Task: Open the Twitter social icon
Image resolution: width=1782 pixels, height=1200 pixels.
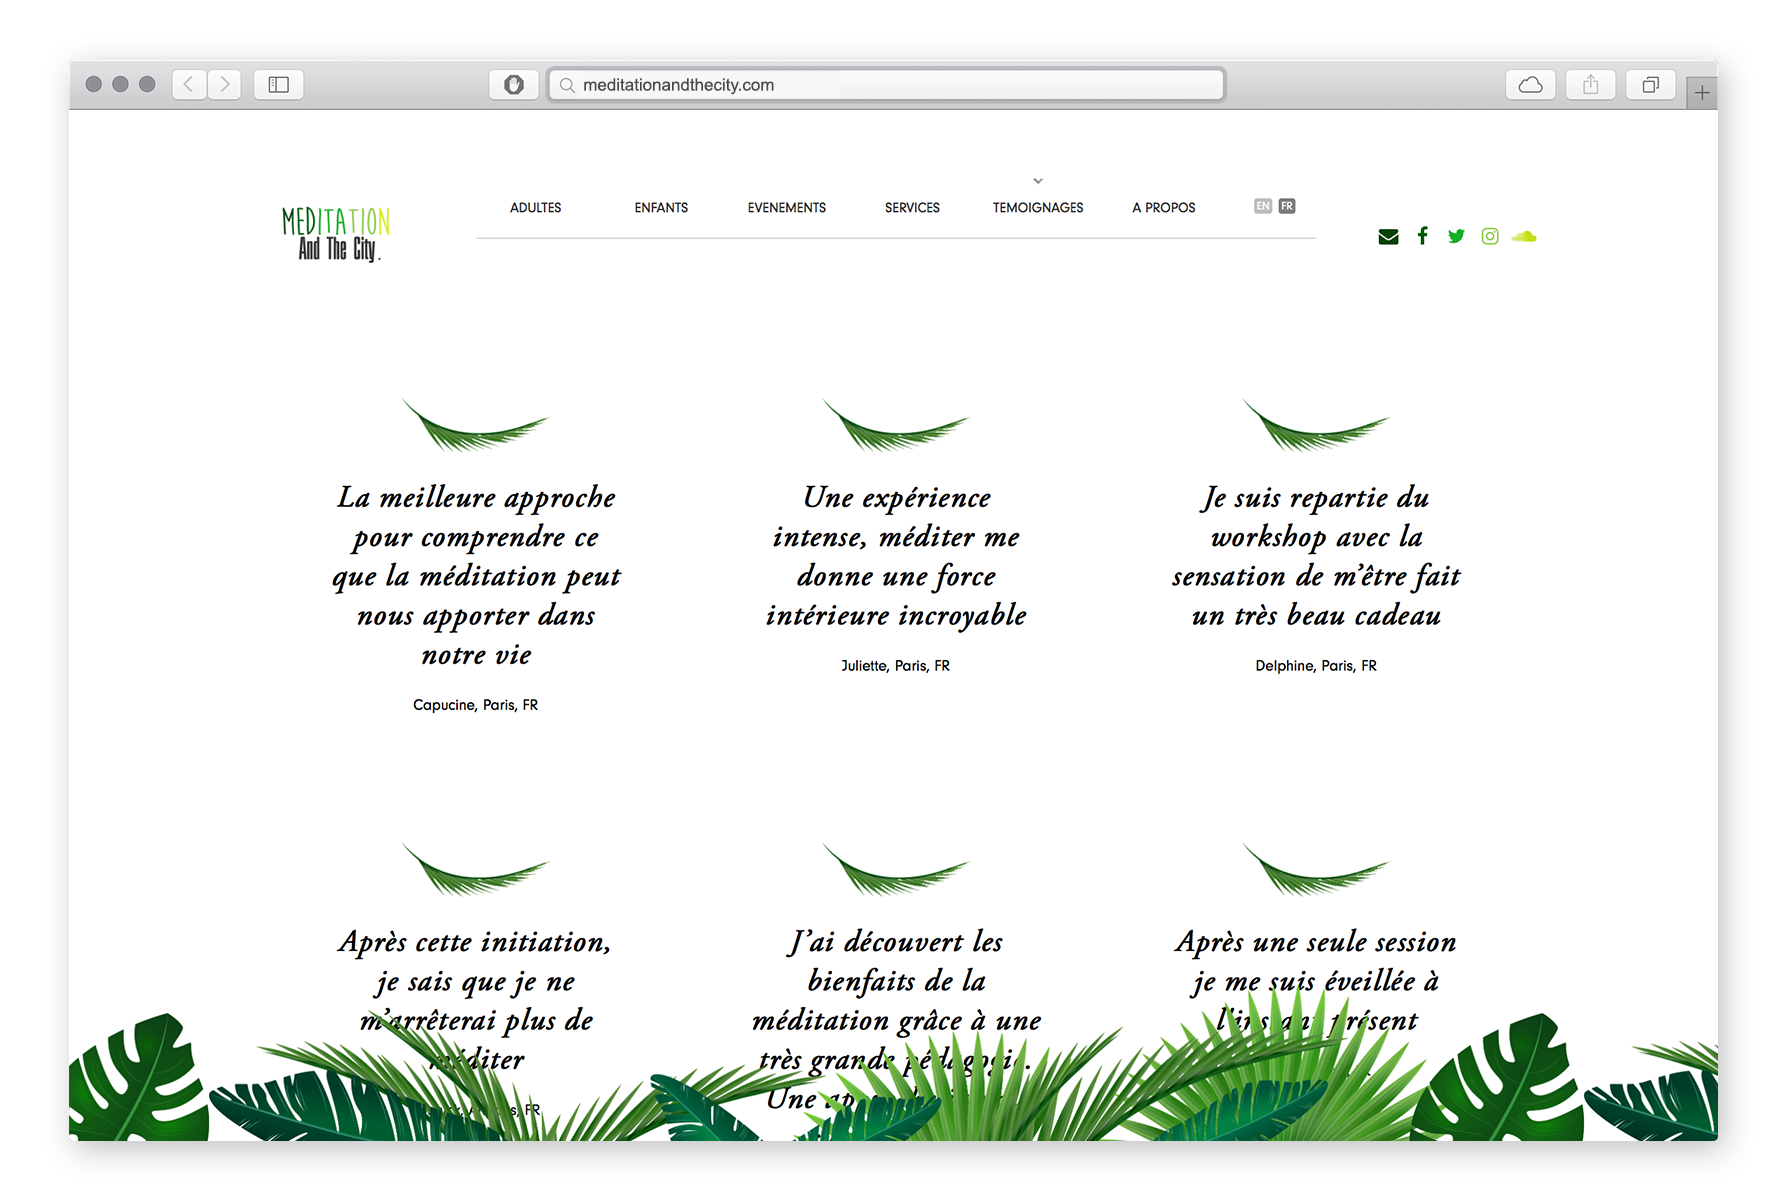Action: 1456,237
